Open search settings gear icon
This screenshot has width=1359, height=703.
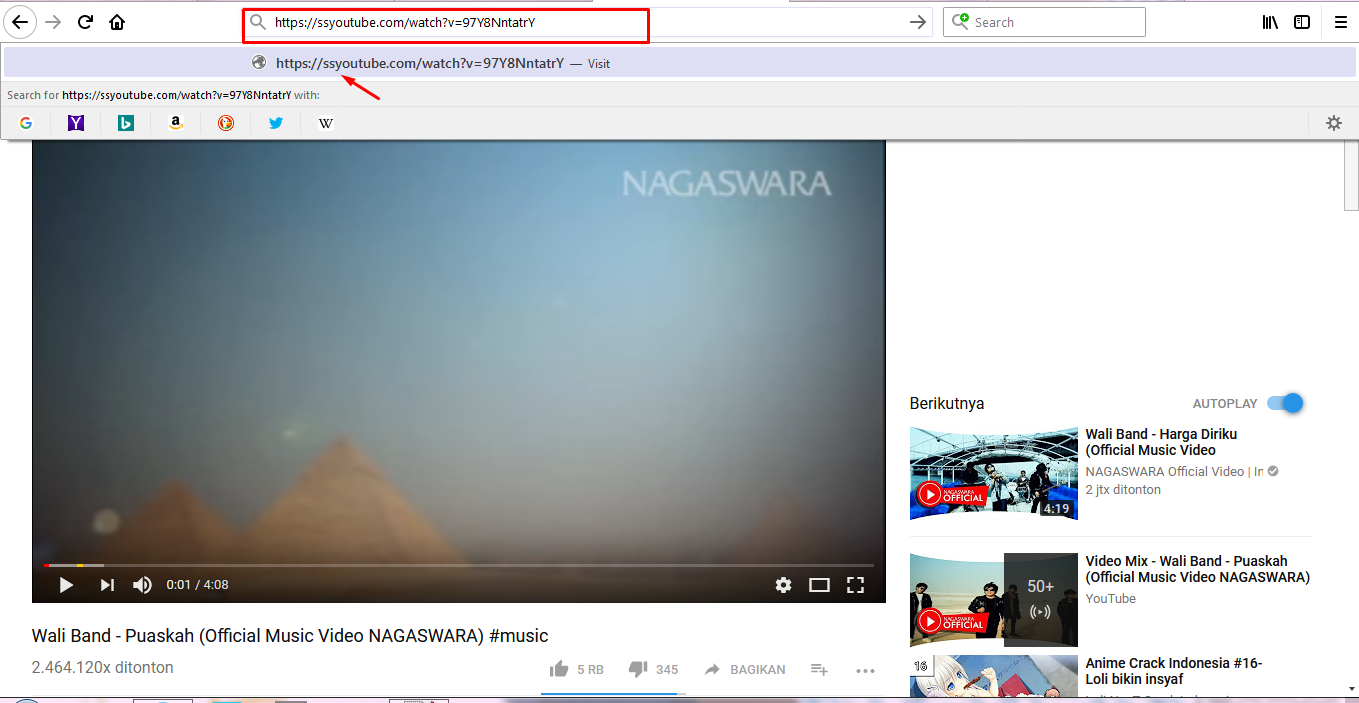pyautogui.click(x=1333, y=123)
